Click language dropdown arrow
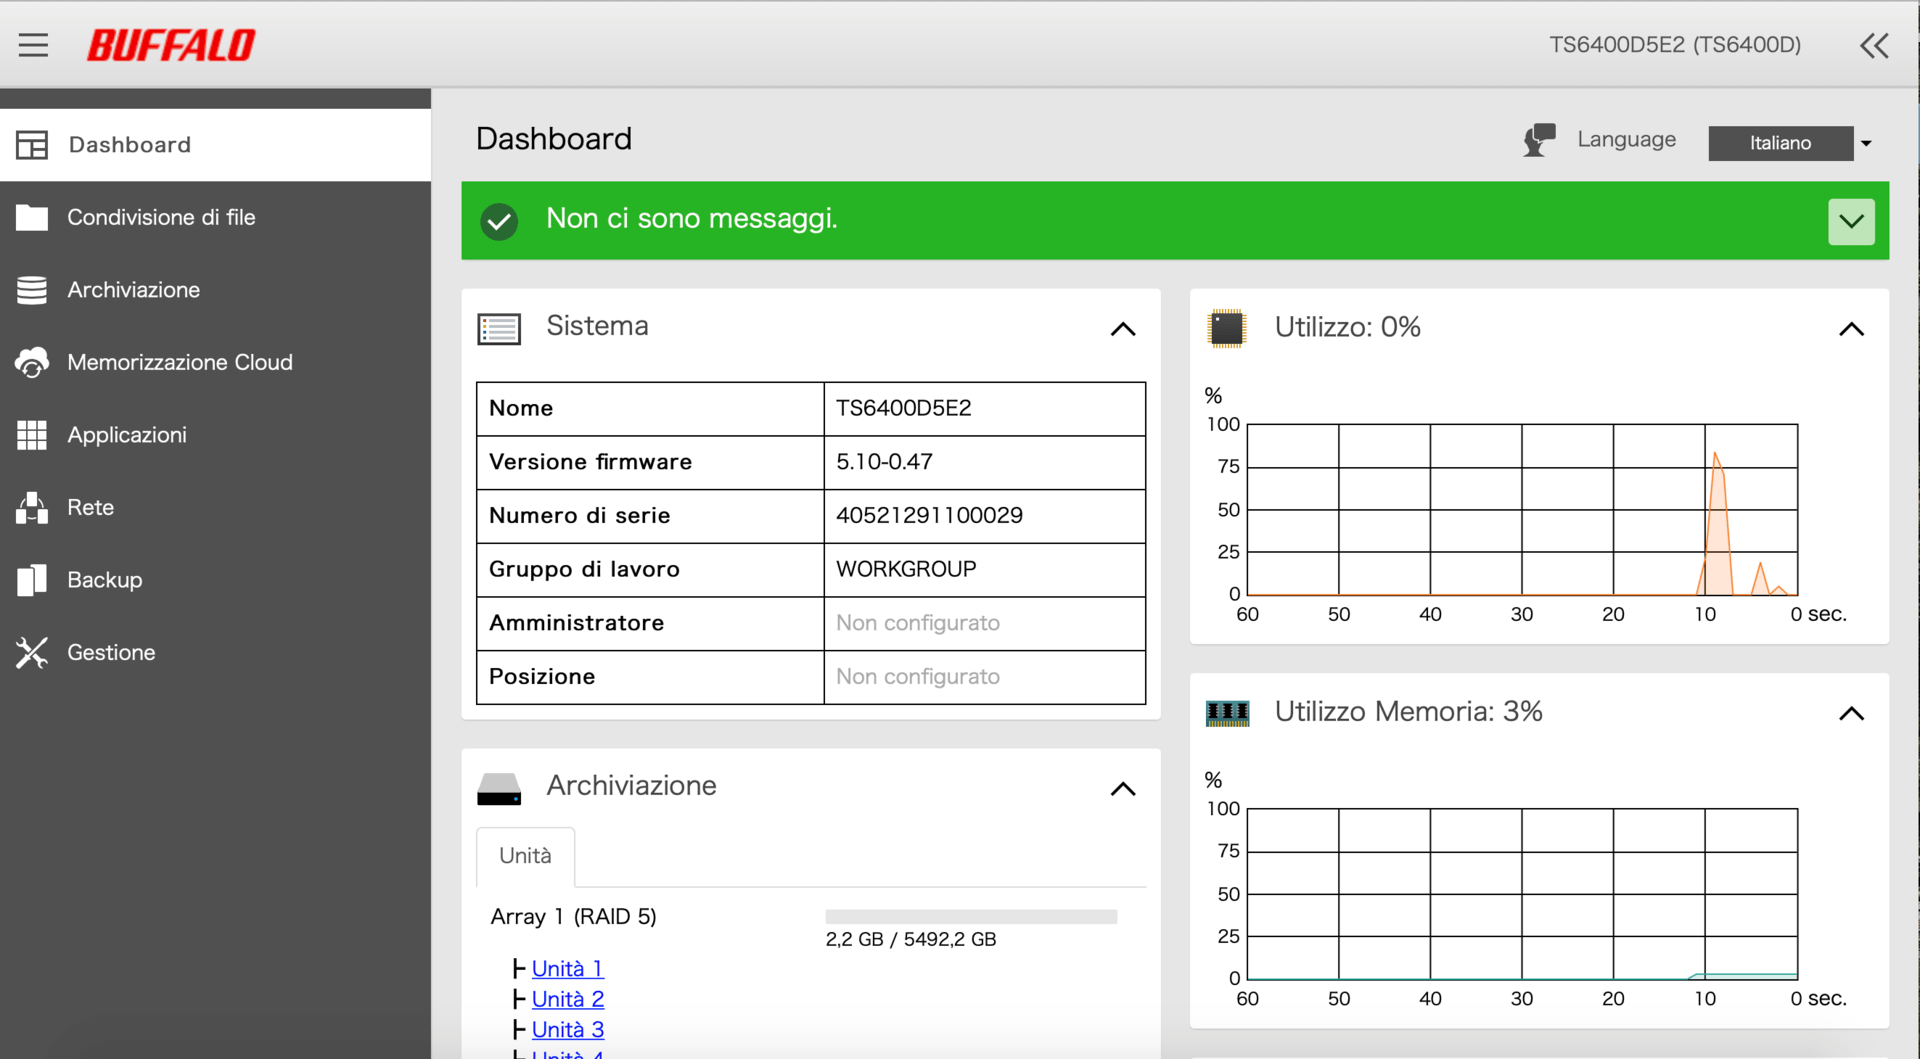 click(1866, 144)
